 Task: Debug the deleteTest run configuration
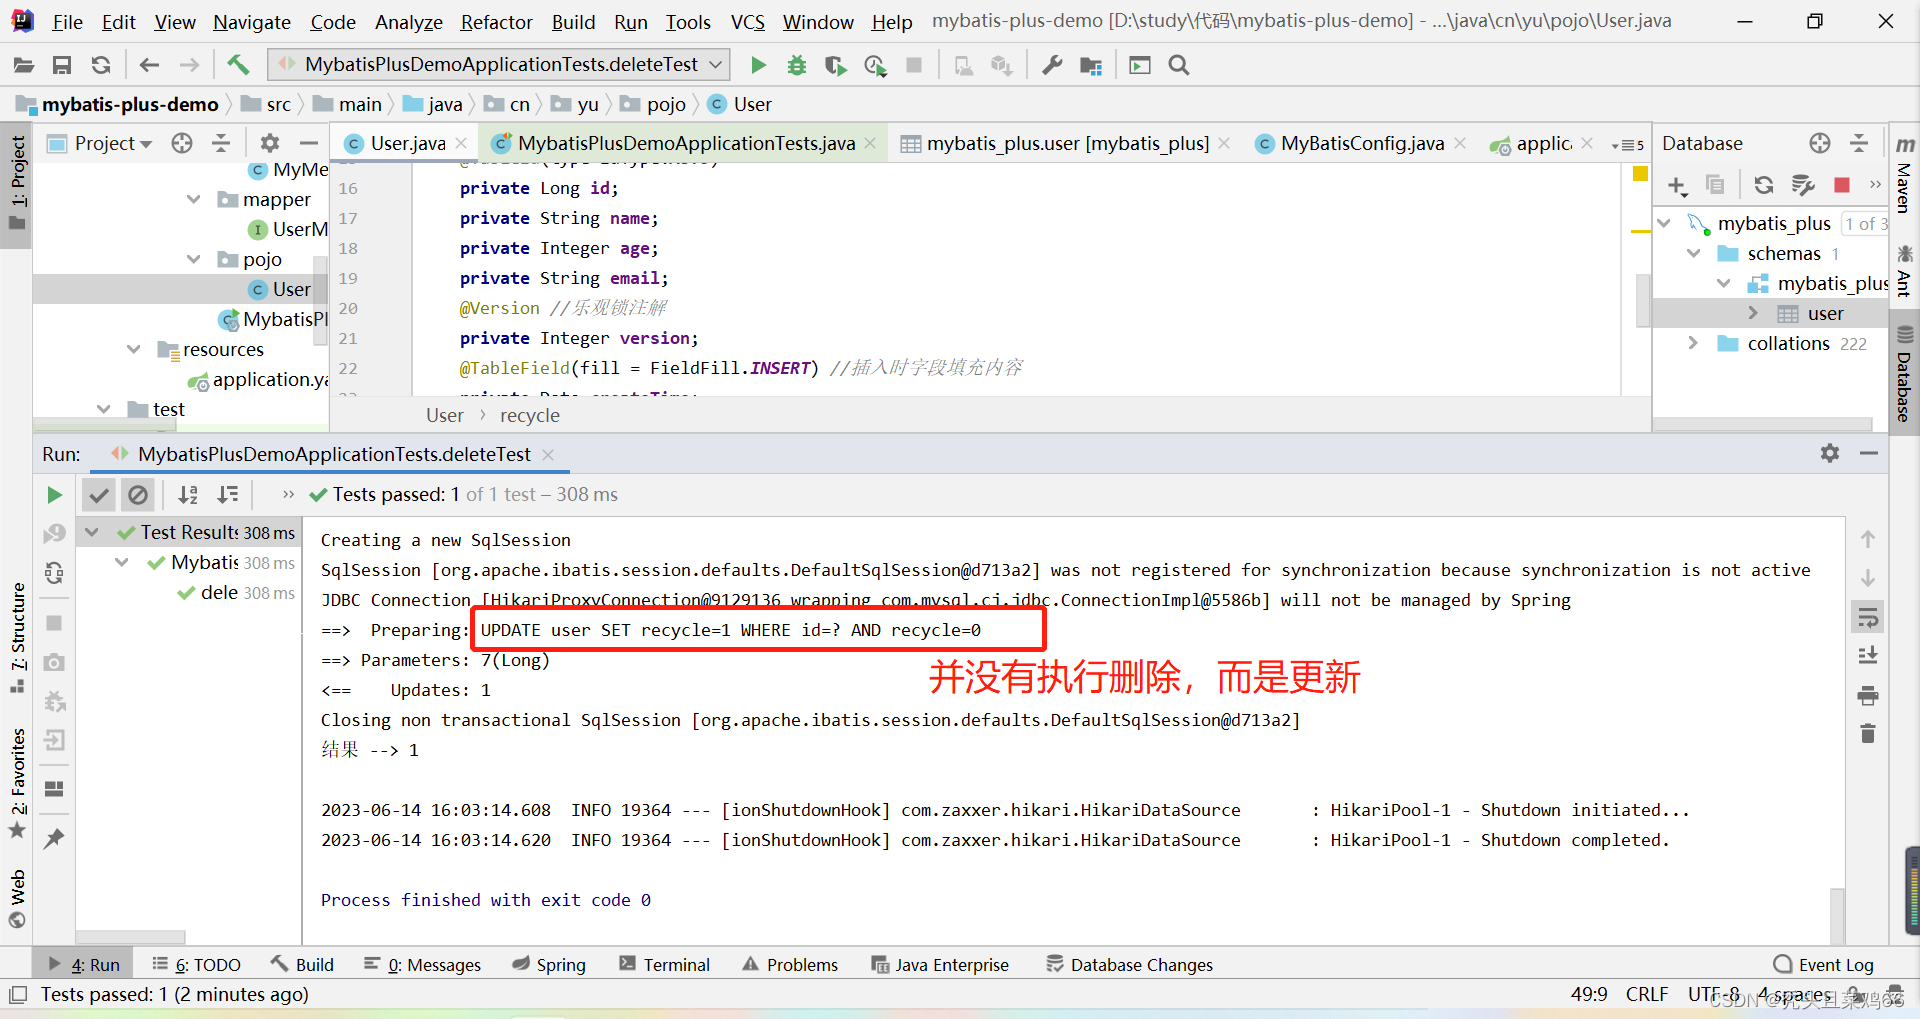[796, 64]
